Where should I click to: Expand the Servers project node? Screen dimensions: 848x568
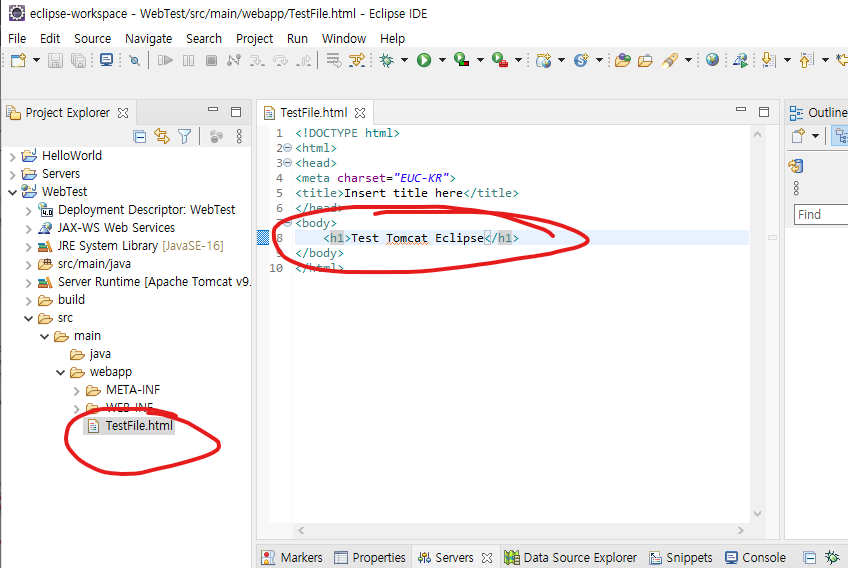pos(12,175)
